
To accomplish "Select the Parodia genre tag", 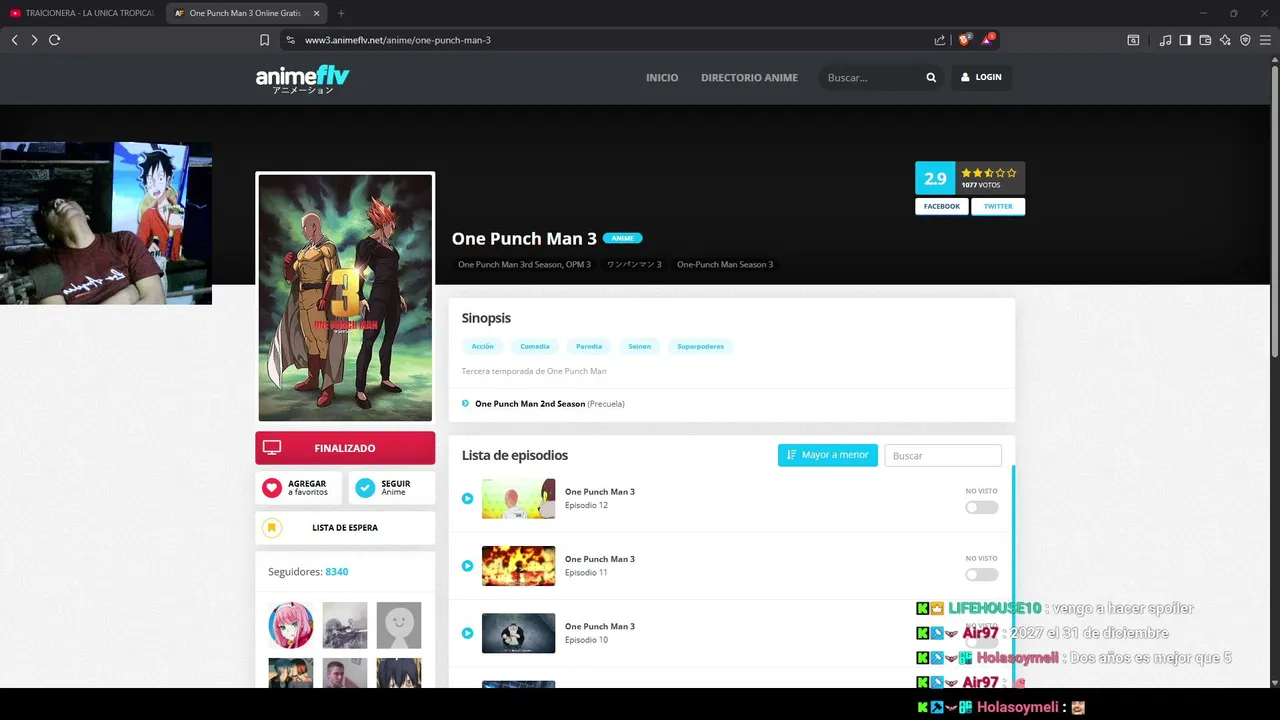I will coord(589,346).
